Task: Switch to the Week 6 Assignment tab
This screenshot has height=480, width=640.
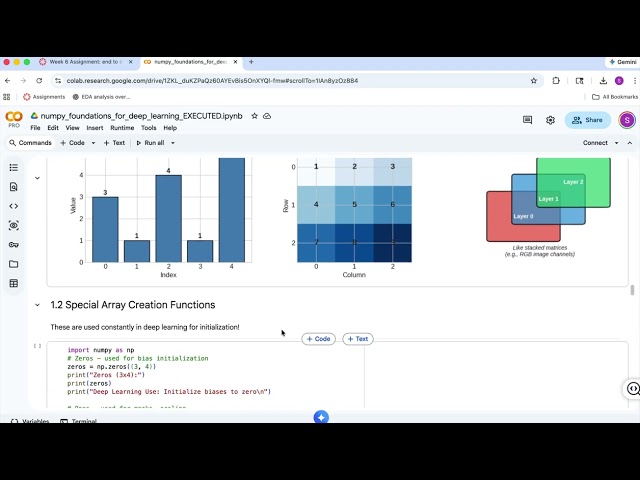Action: point(84,62)
